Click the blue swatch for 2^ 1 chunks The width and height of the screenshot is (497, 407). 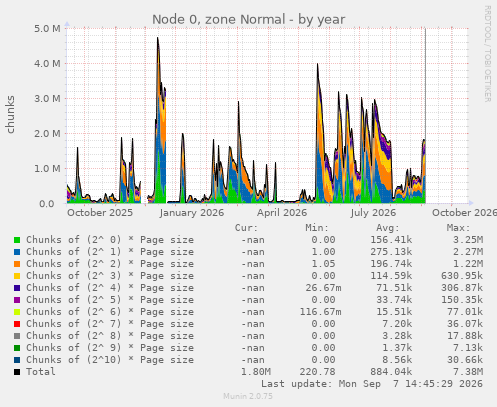click(x=17, y=252)
